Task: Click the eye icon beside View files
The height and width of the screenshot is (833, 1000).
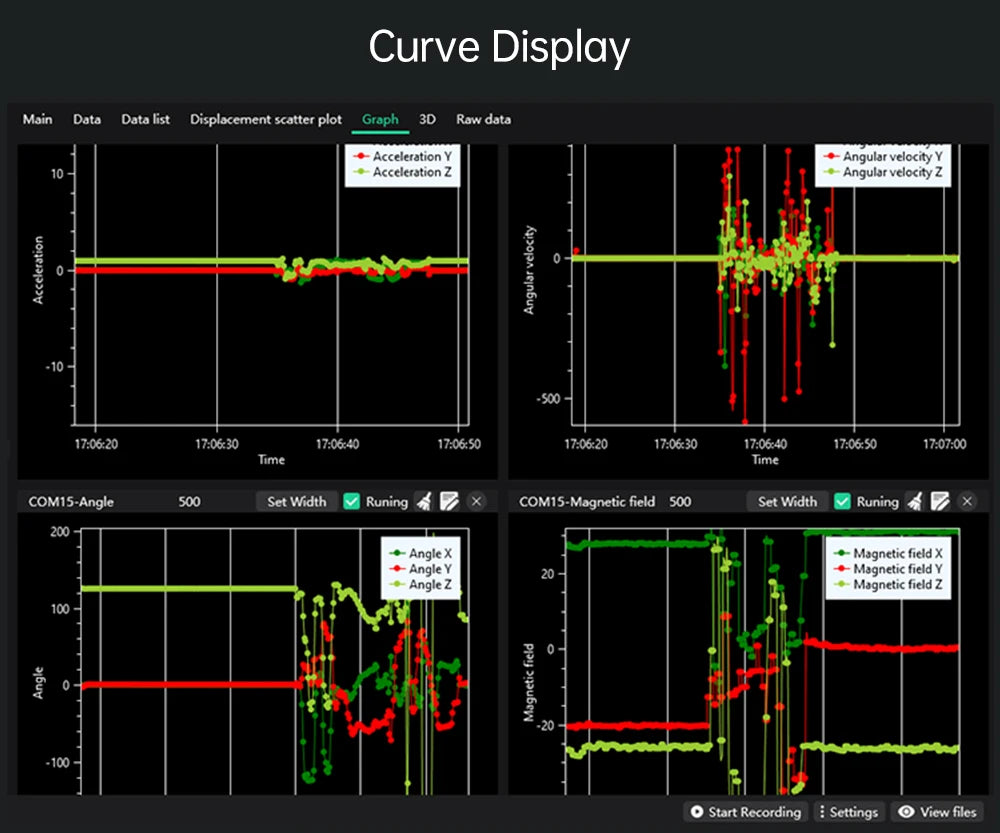Action: 906,811
